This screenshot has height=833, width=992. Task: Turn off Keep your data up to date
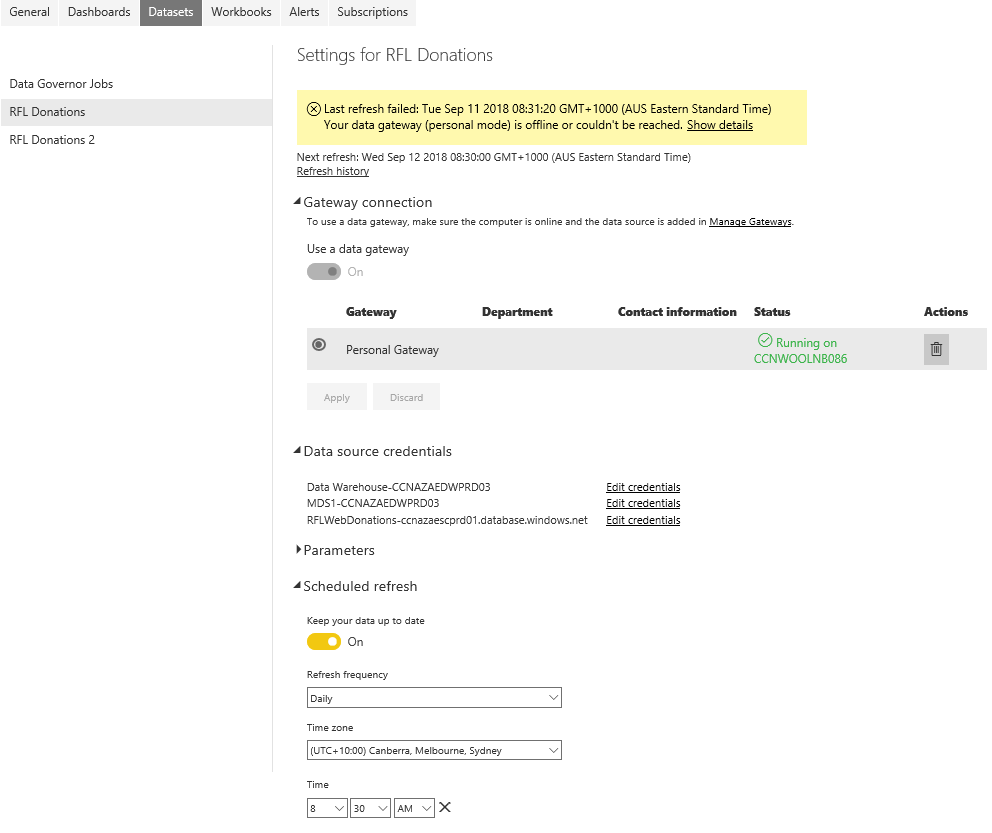324,641
